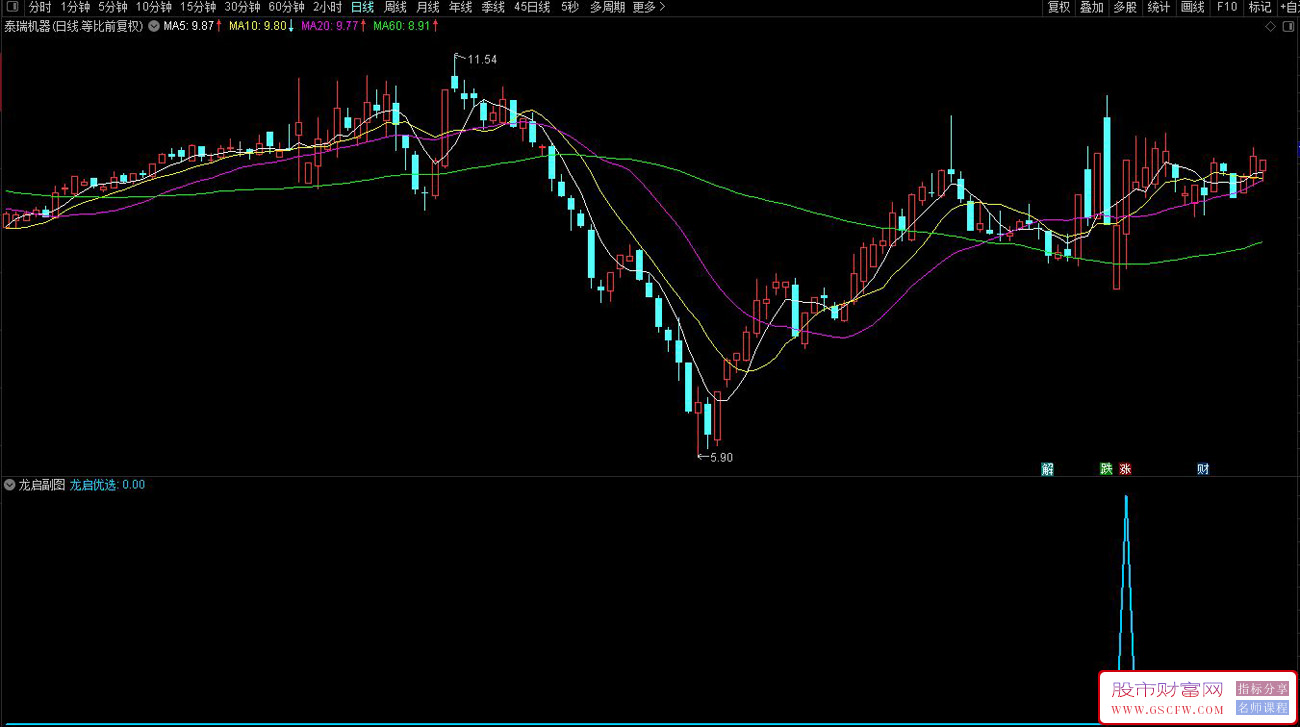Image resolution: width=1300 pixels, height=727 pixels.
Task: Open F10 company information
Action: point(1226,7)
